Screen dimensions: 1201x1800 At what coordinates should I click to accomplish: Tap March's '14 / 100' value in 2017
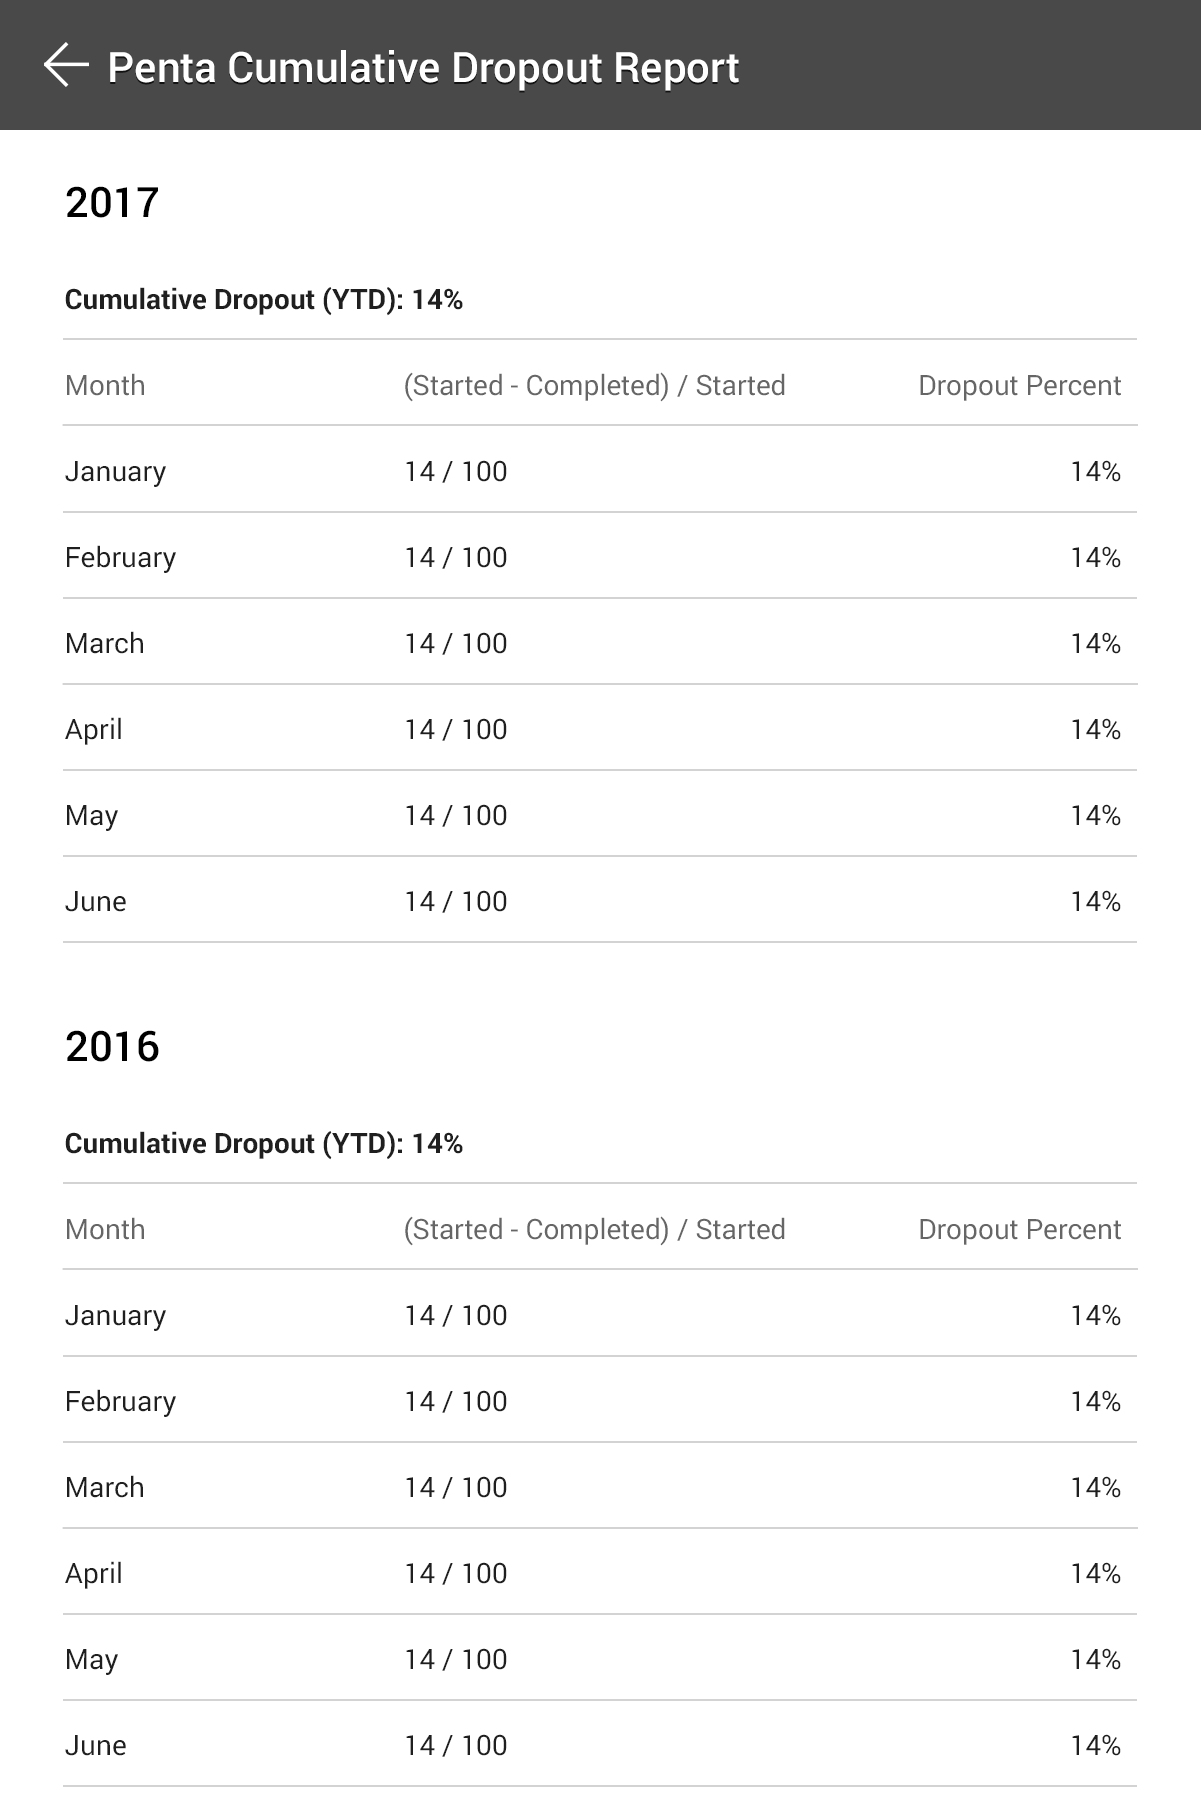[453, 643]
